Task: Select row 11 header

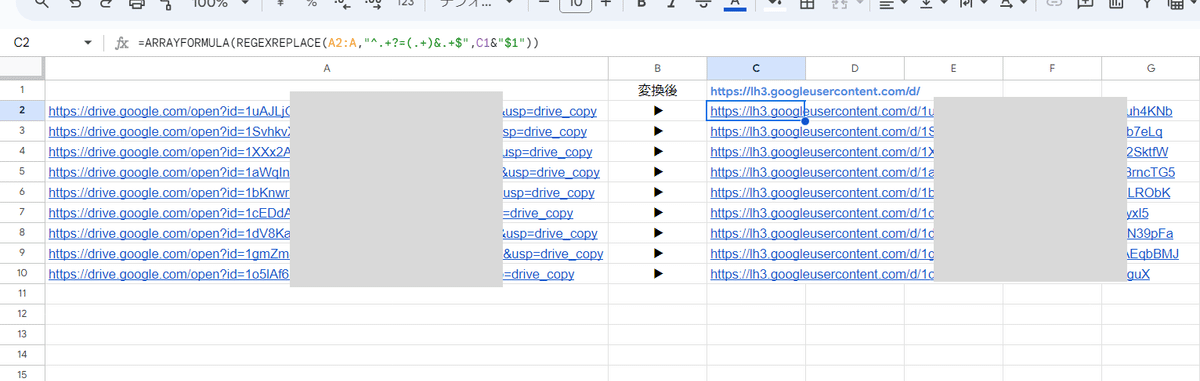Action: (22, 293)
